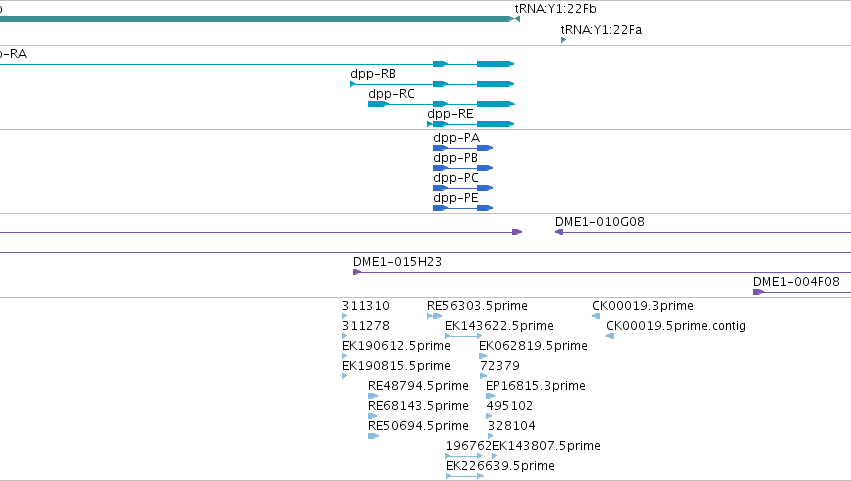This screenshot has width=851, height=481.
Task: Click the RE68143.5prime feature glyph
Action: 372,416
